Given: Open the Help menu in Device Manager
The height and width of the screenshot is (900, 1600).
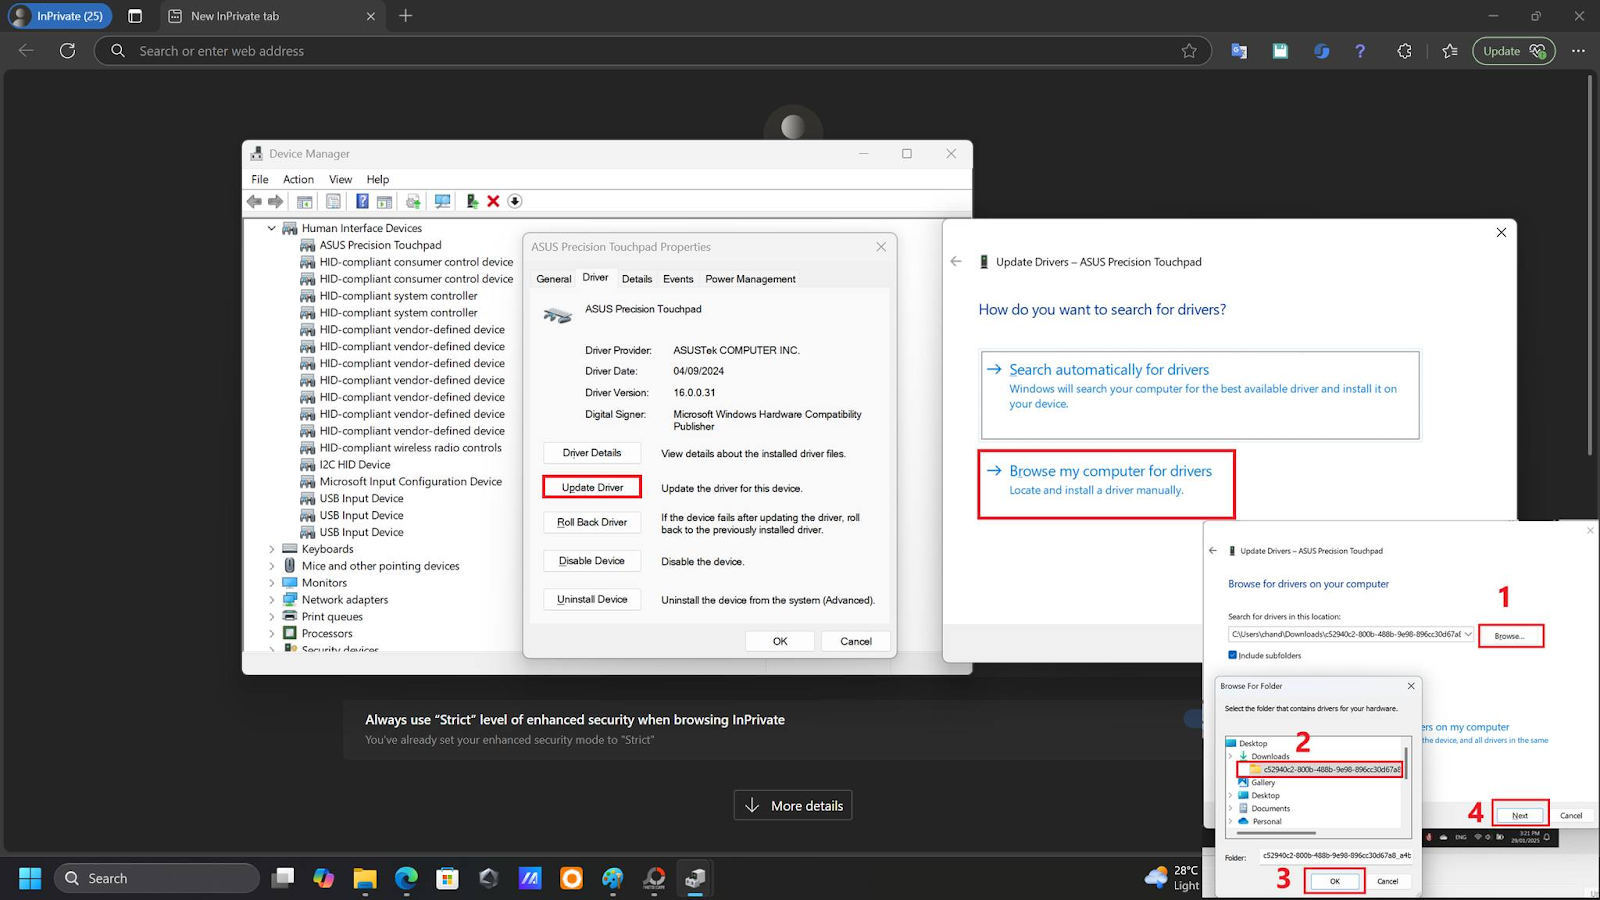Looking at the screenshot, I should pos(378,179).
